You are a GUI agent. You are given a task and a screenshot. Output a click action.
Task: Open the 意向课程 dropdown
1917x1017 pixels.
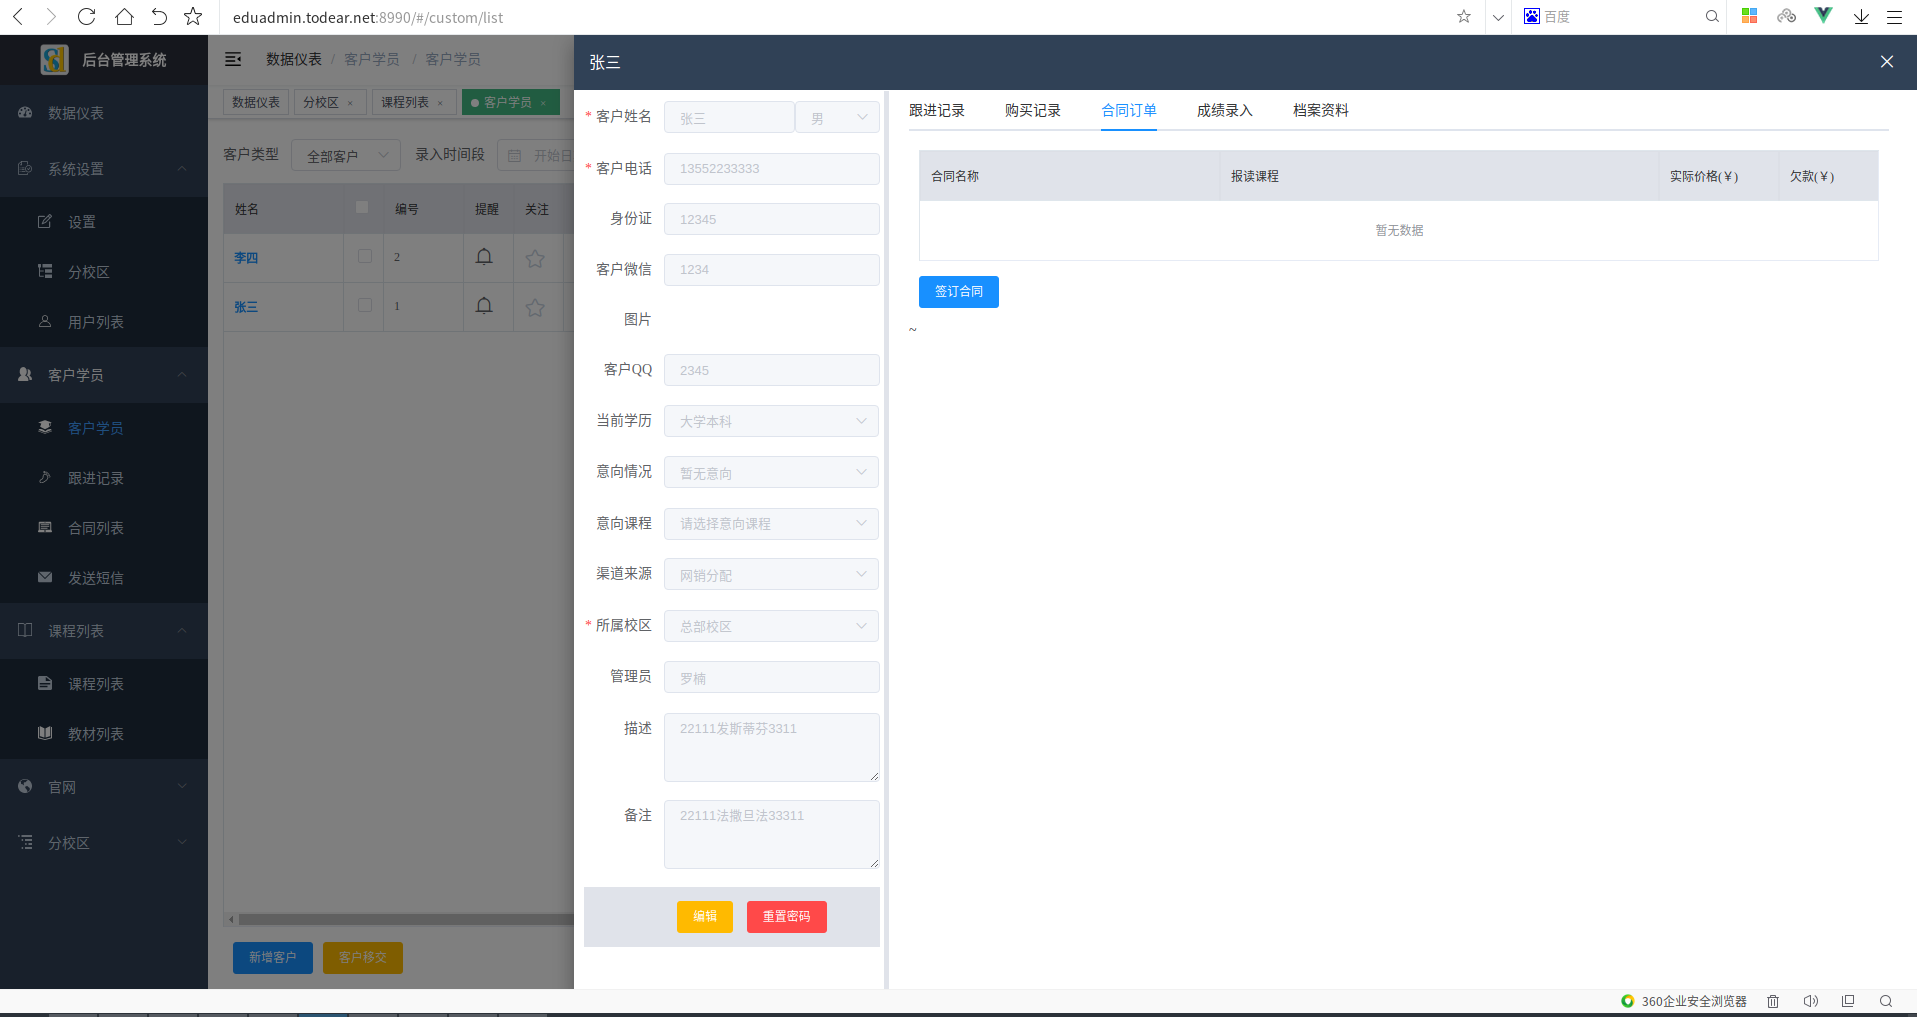pyautogui.click(x=772, y=523)
